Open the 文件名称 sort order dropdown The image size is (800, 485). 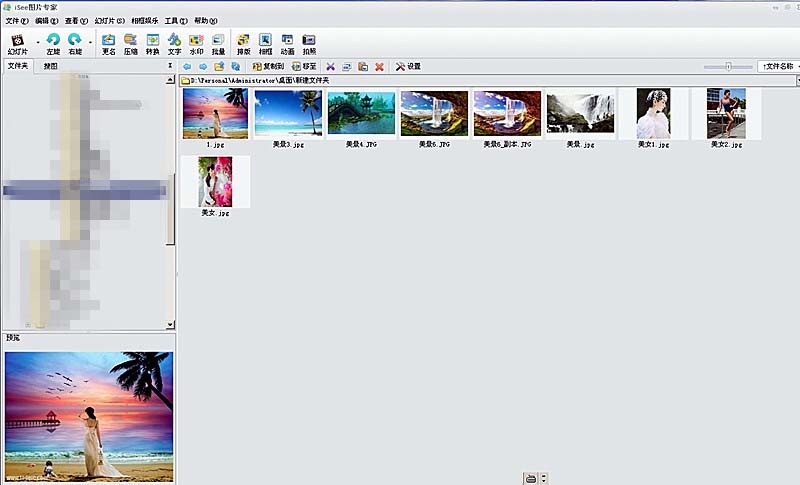(778, 66)
